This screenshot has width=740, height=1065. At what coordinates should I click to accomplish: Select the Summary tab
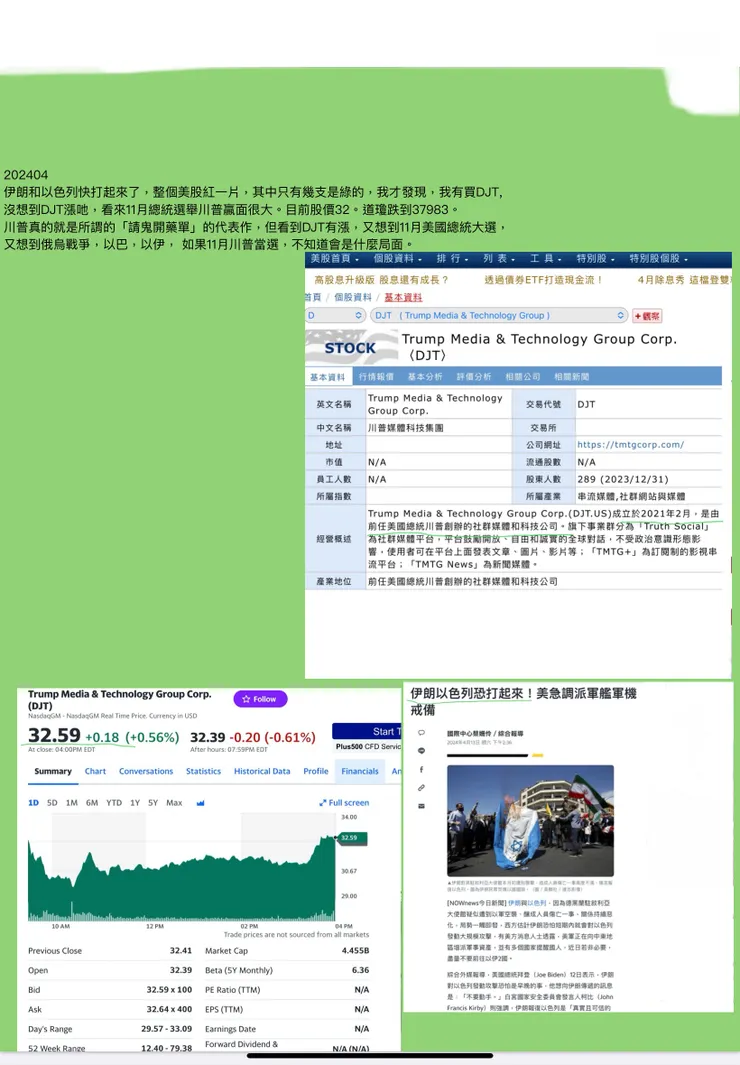click(x=53, y=772)
